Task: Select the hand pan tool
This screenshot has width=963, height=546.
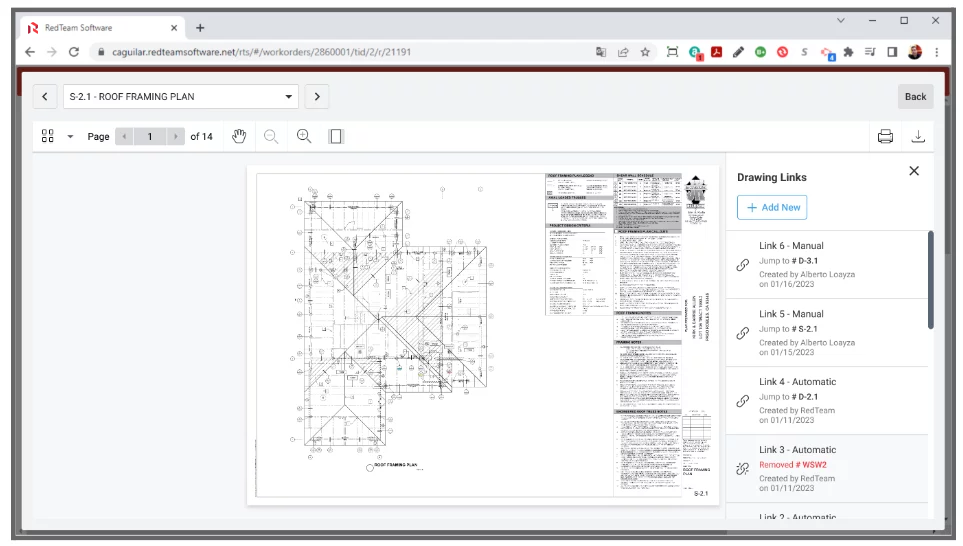Action: [239, 136]
